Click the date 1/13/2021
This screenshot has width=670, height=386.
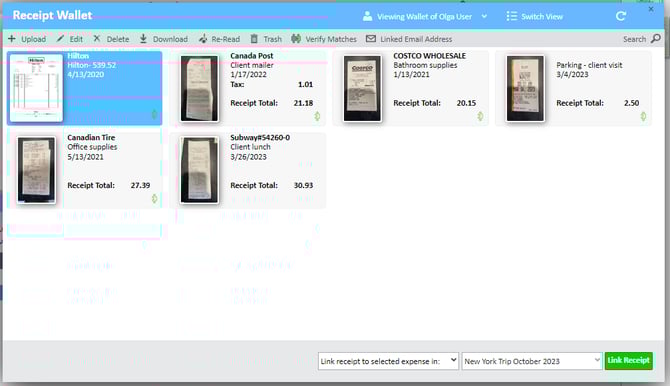tap(411, 74)
